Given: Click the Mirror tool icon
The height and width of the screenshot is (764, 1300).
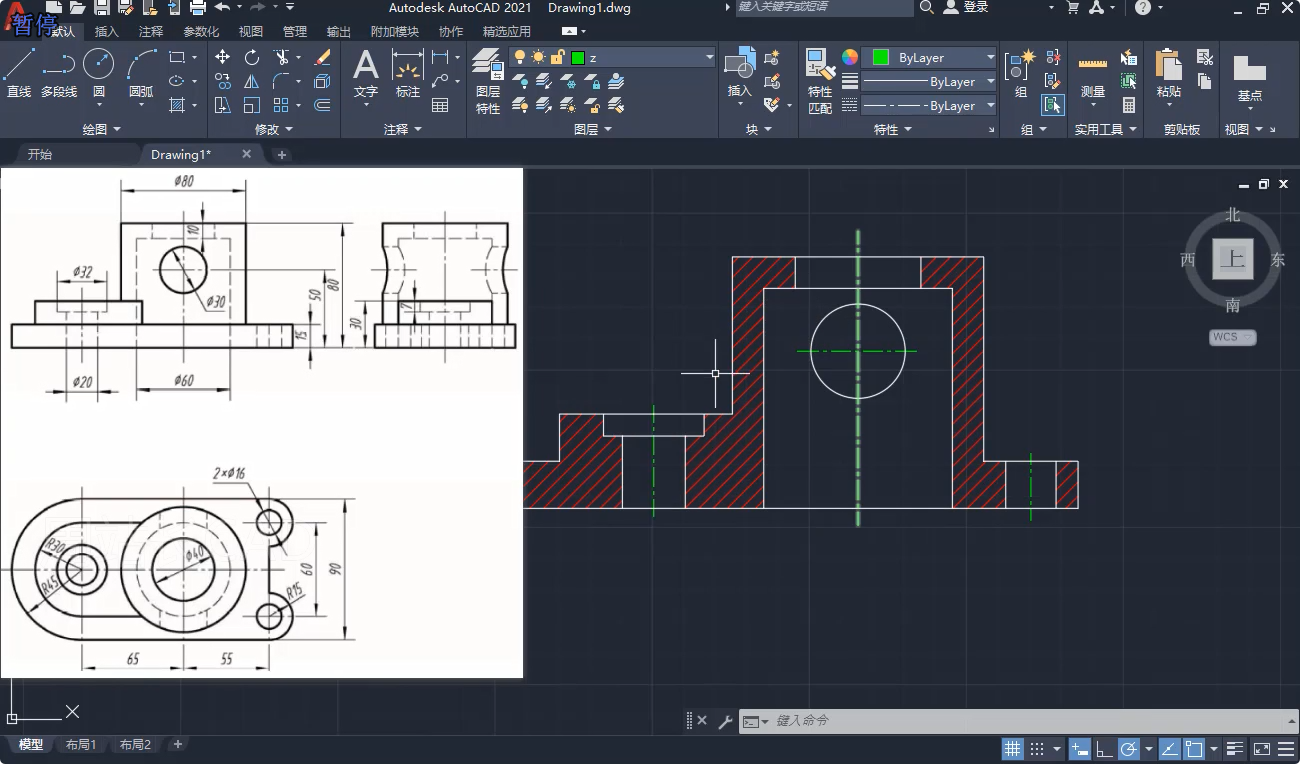Looking at the screenshot, I should coord(252,81).
